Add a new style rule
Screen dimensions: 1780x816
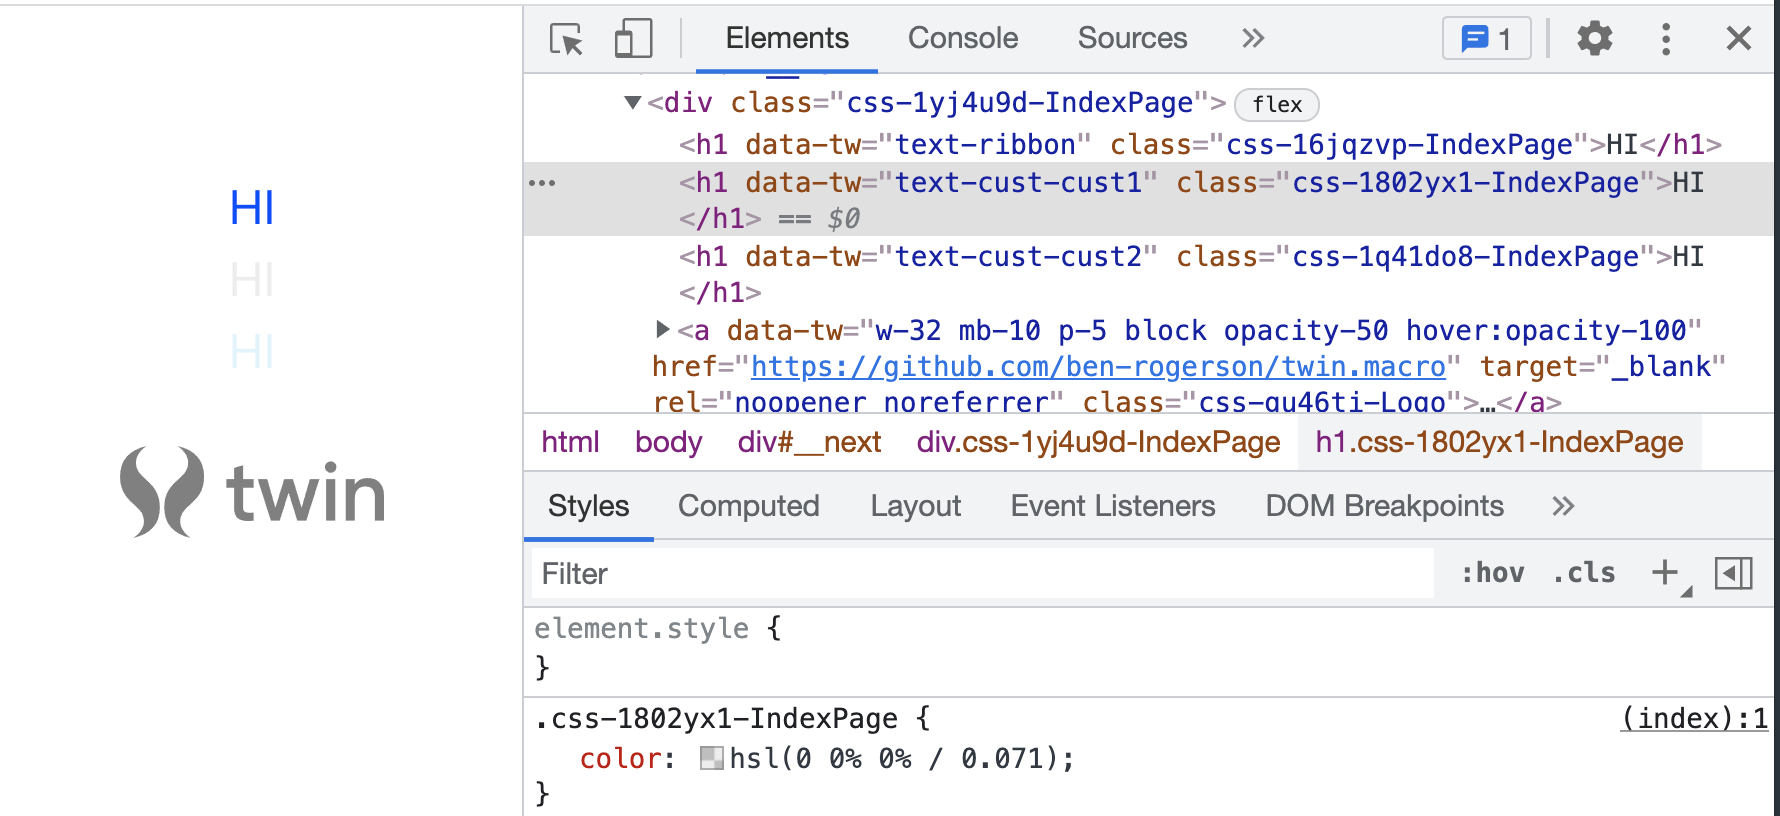click(1666, 573)
